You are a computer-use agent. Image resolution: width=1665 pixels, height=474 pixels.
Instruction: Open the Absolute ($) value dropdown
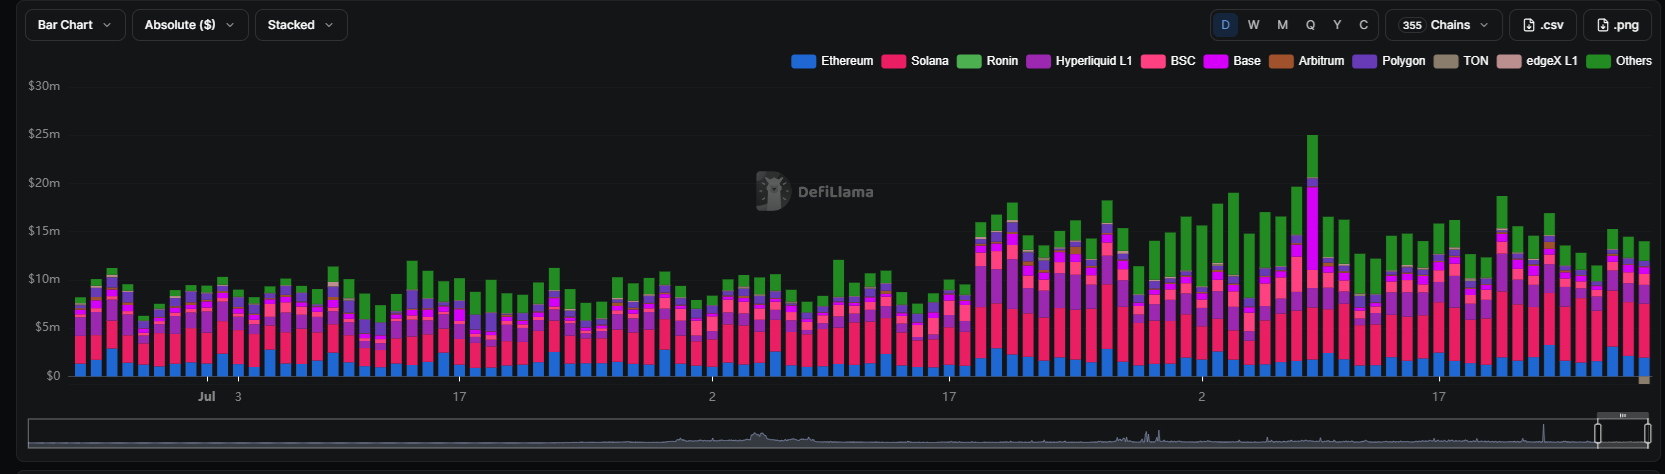point(190,25)
